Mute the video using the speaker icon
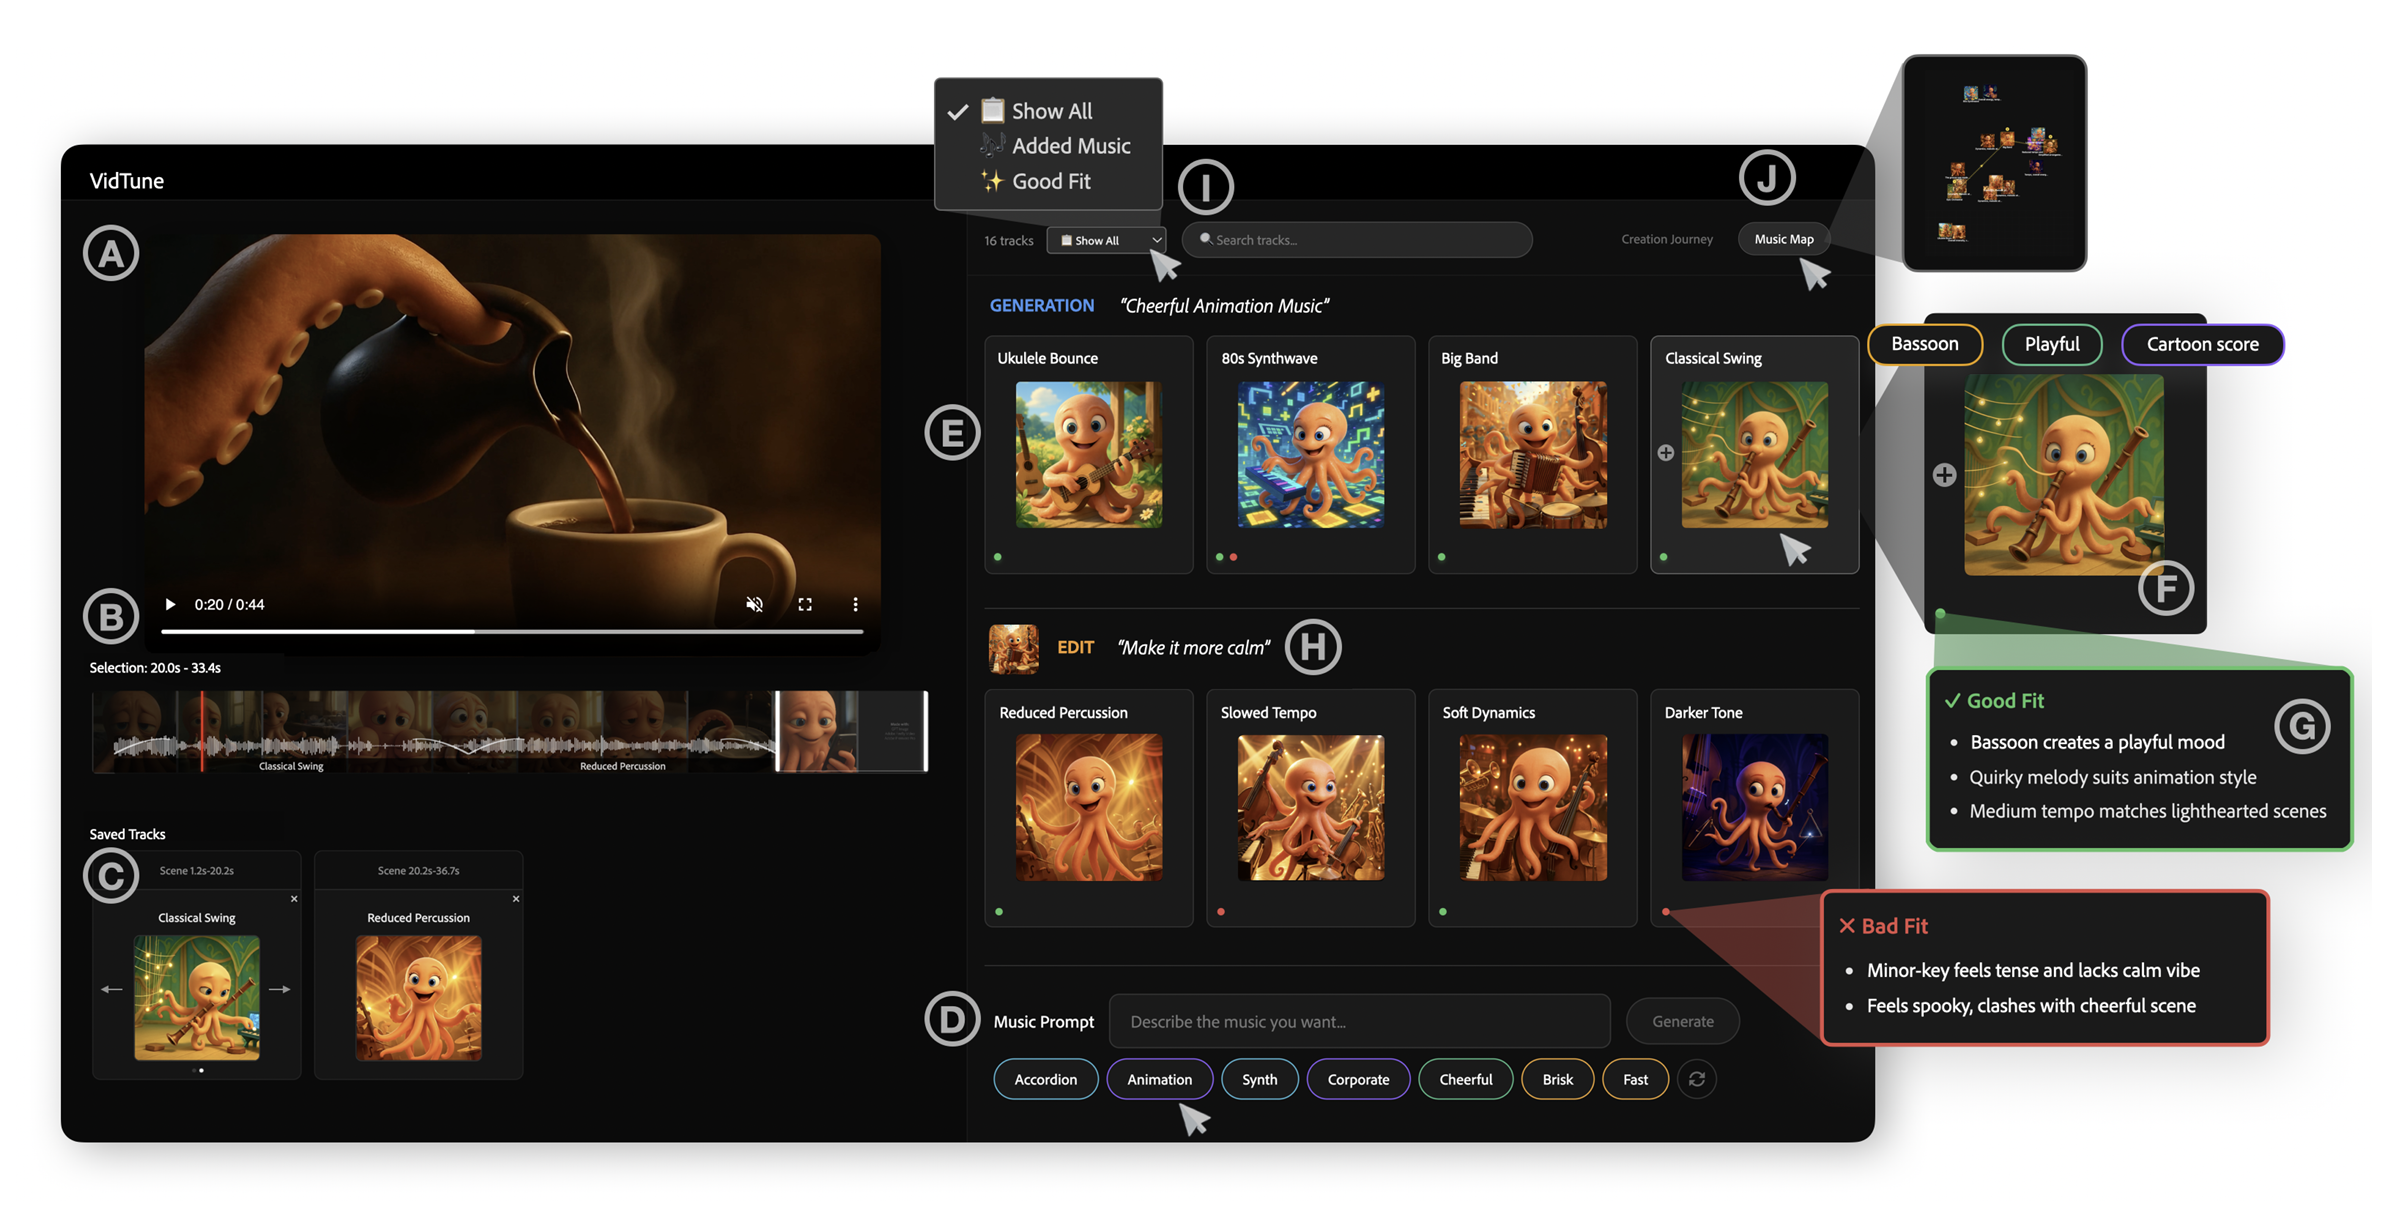 tap(754, 603)
